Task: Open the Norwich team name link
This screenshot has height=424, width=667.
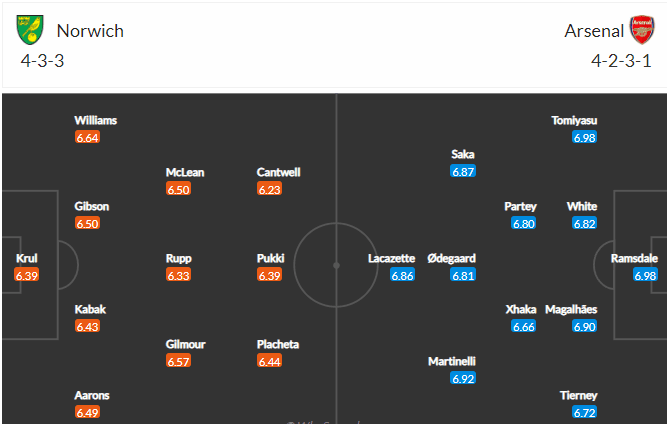Action: tap(90, 31)
